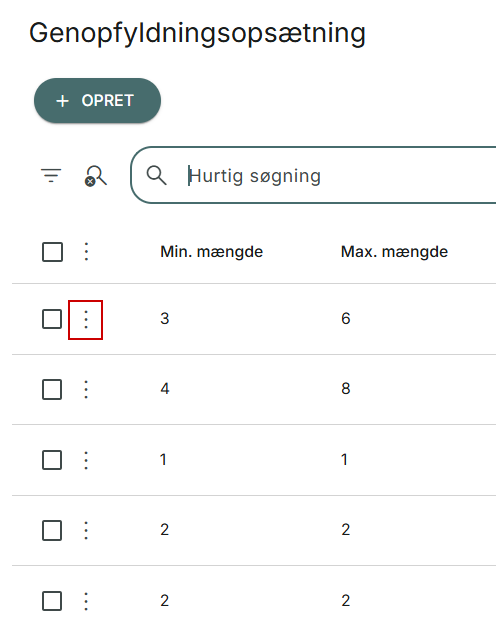Image resolution: width=496 pixels, height=636 pixels.
Task: Open three-dot menu for row 3/6
Action: point(86,320)
